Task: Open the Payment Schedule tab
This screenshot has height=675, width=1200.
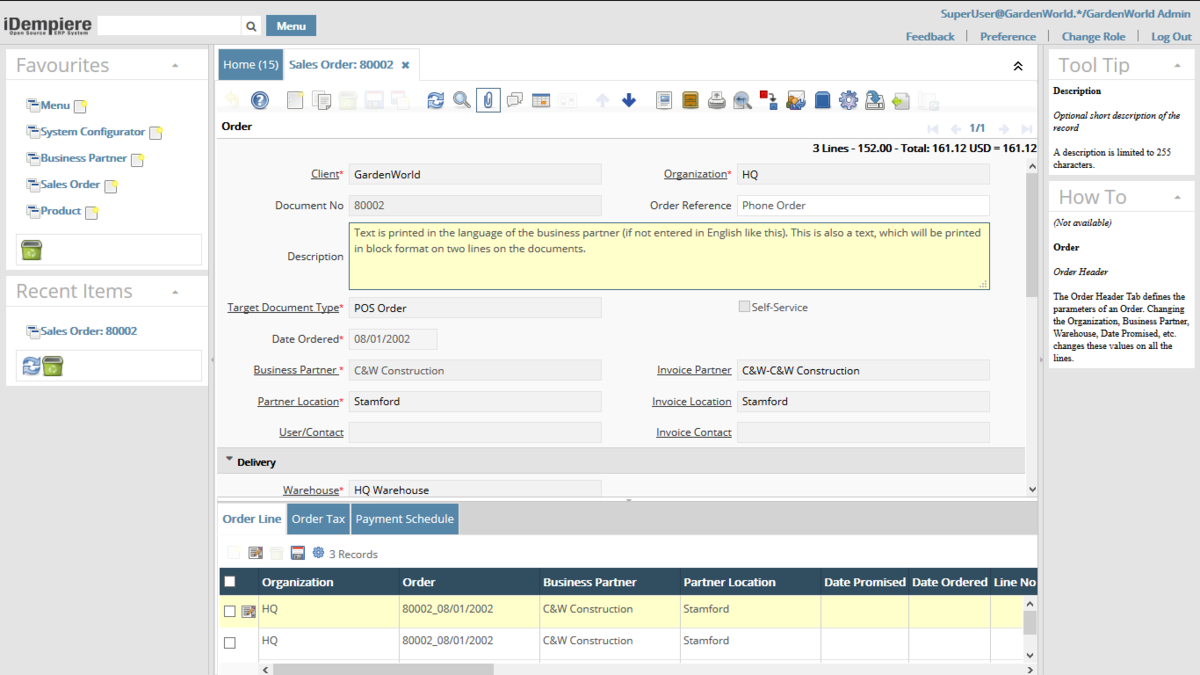Action: click(404, 519)
